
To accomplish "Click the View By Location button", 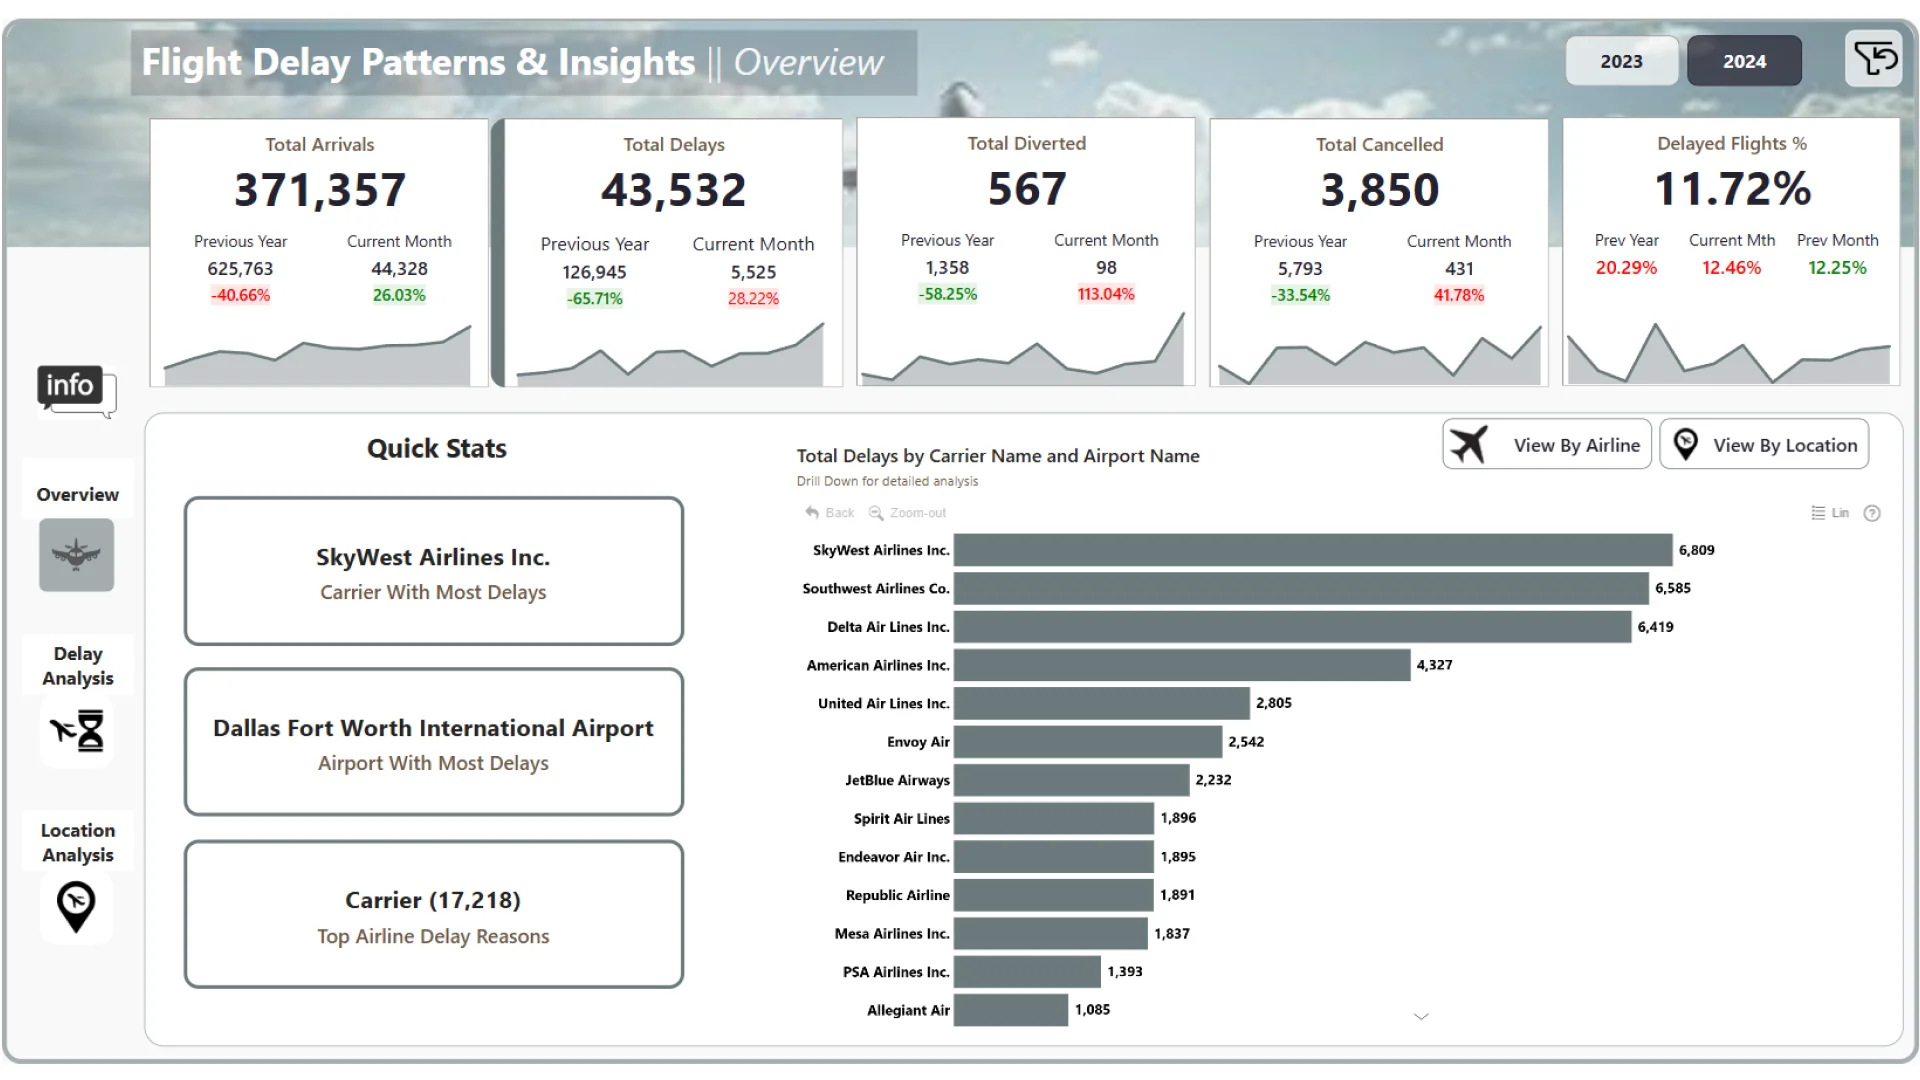I will point(1764,445).
